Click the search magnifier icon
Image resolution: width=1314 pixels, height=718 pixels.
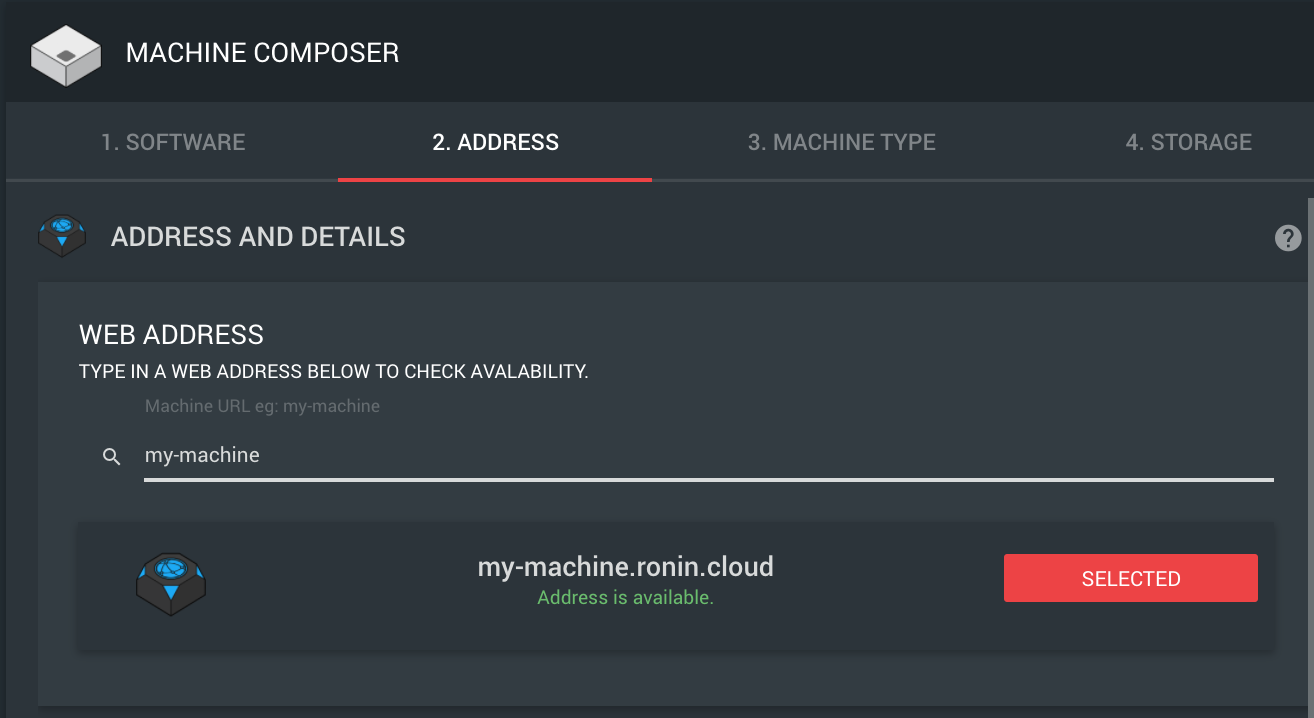pos(112,457)
